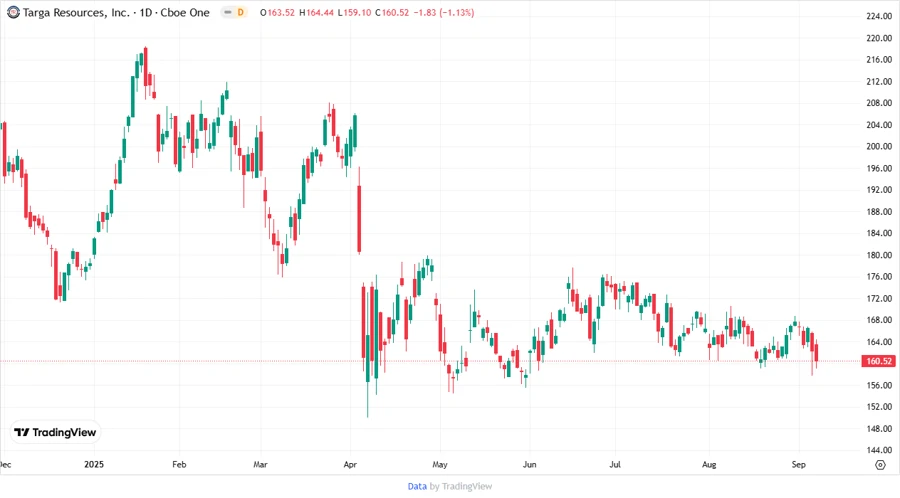Viewport: 900px width, 498px height.
Task: Open chart settings gear icon
Action: [x=880, y=465]
